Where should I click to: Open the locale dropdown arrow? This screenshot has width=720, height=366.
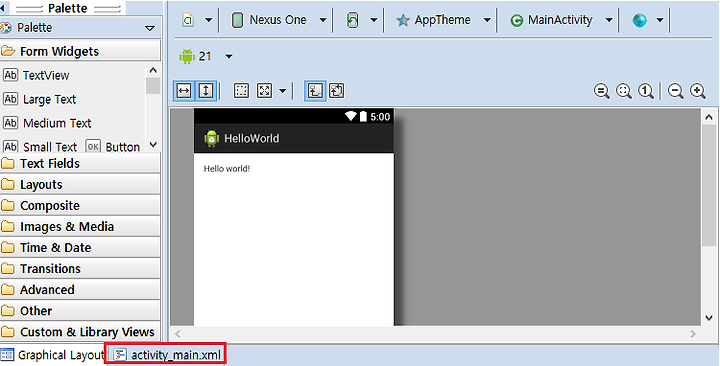(x=660, y=20)
